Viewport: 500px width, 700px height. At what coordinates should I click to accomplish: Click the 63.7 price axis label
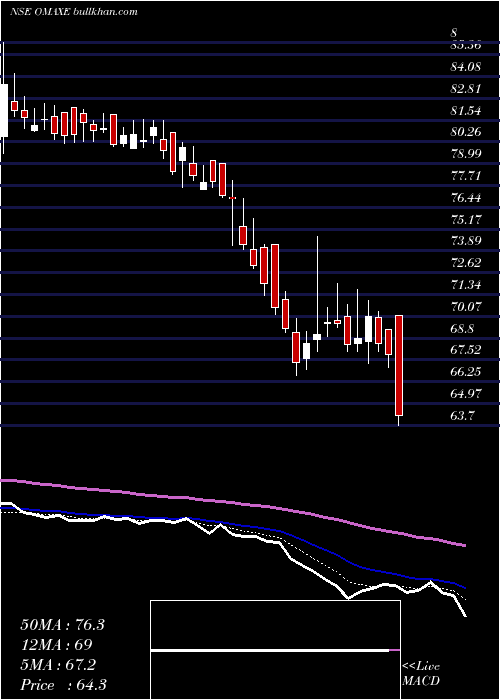click(x=462, y=416)
